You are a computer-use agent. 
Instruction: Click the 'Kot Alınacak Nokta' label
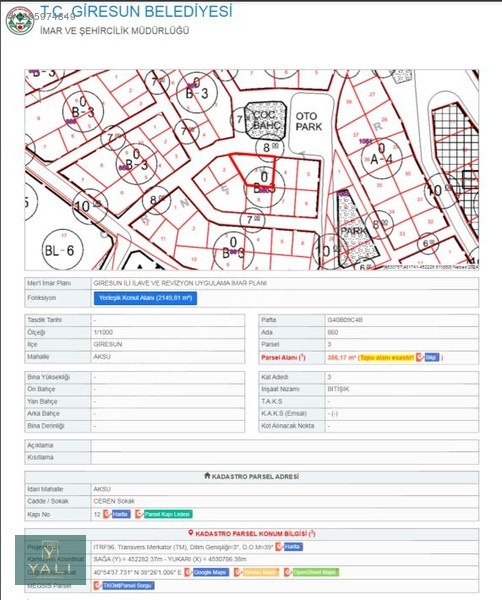[x=288, y=426]
